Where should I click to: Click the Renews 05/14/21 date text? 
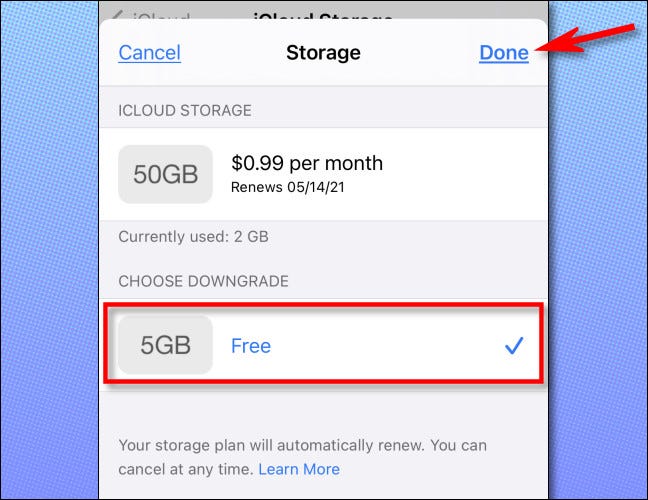click(288, 187)
